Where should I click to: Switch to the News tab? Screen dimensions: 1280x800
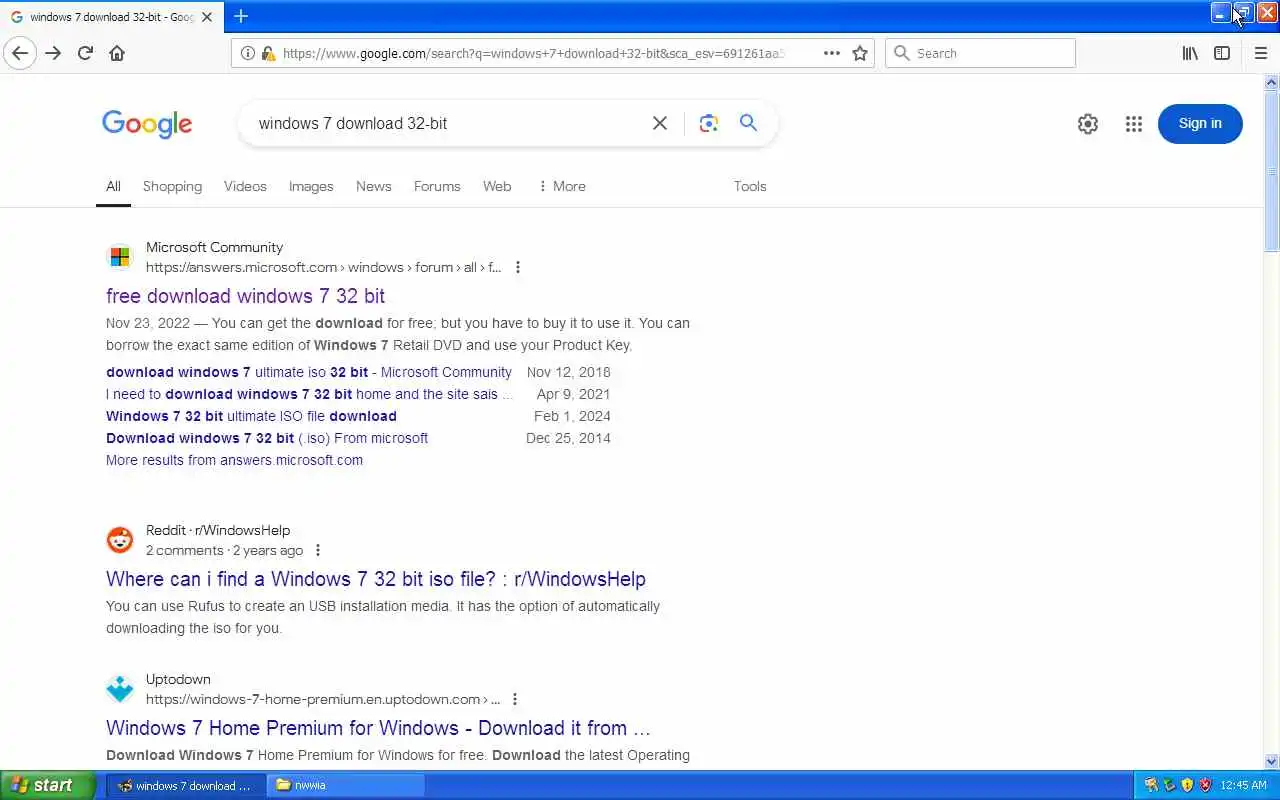click(374, 186)
